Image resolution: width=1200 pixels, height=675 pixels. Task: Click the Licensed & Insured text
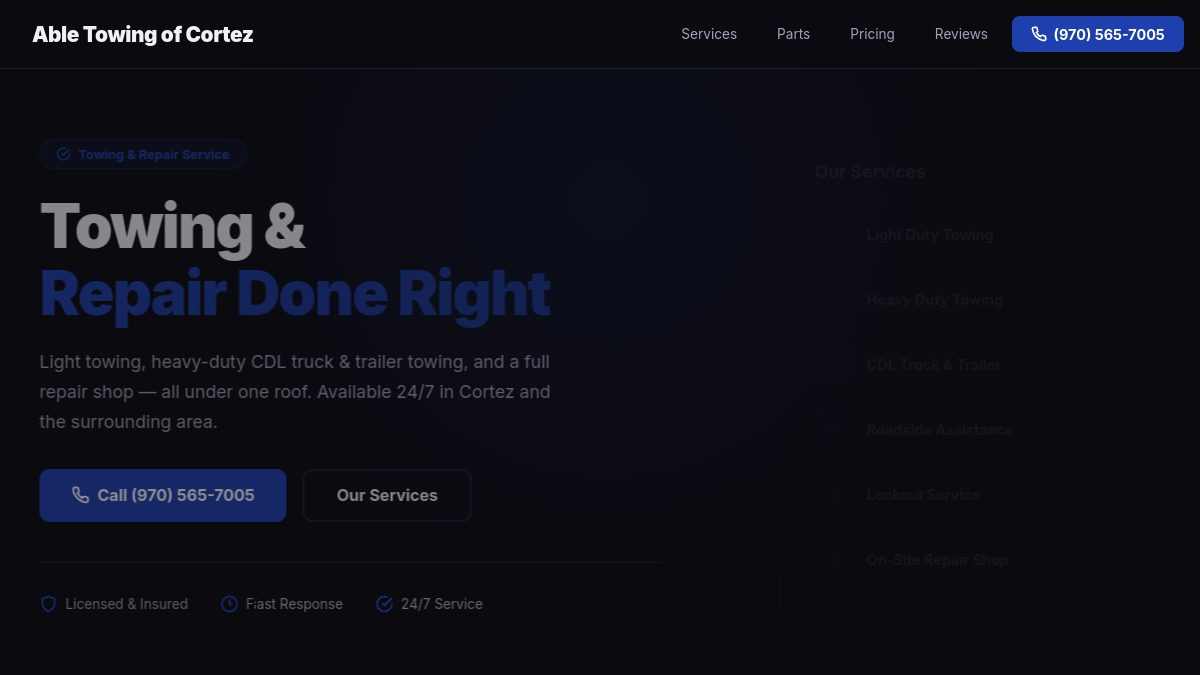(x=127, y=604)
